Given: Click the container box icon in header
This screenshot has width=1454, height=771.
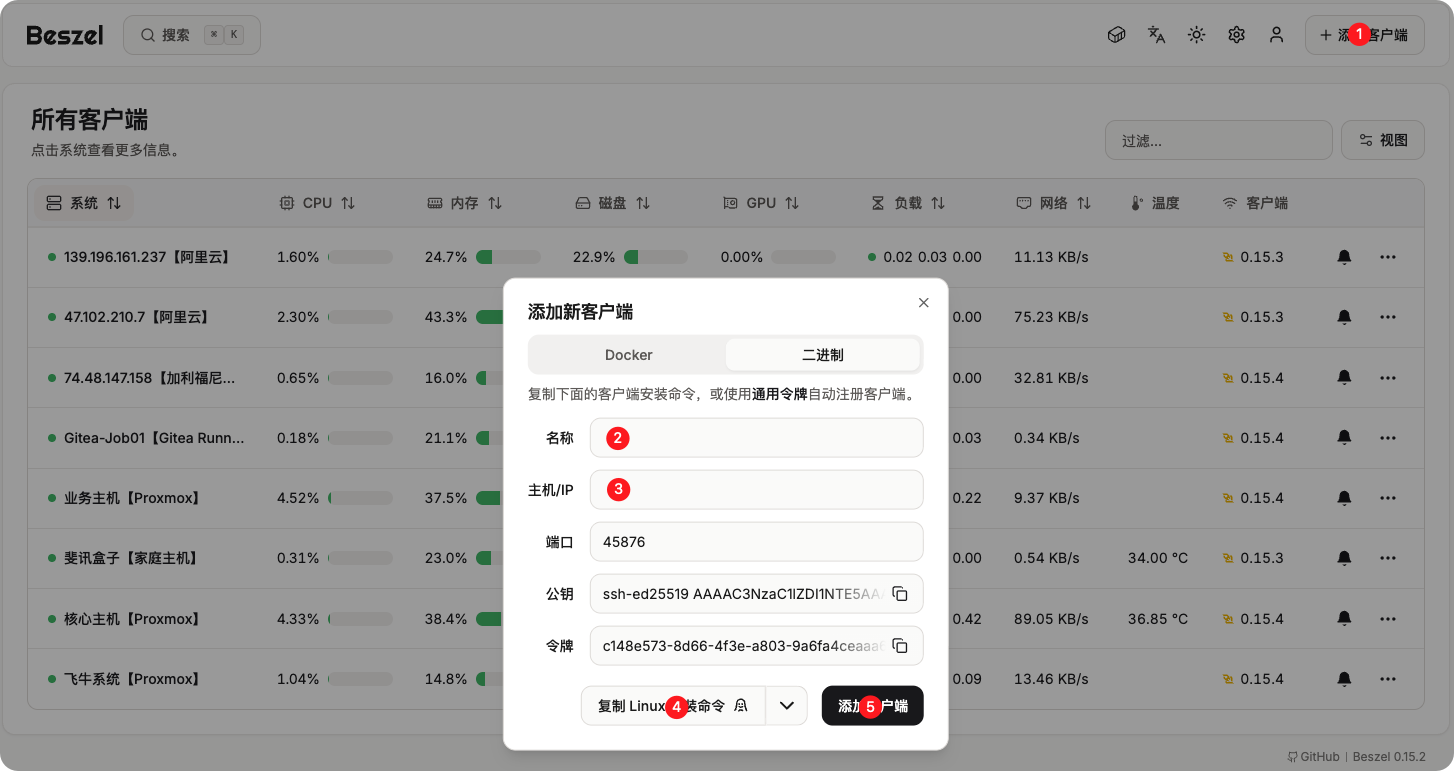Looking at the screenshot, I should pyautogui.click(x=1117, y=35).
